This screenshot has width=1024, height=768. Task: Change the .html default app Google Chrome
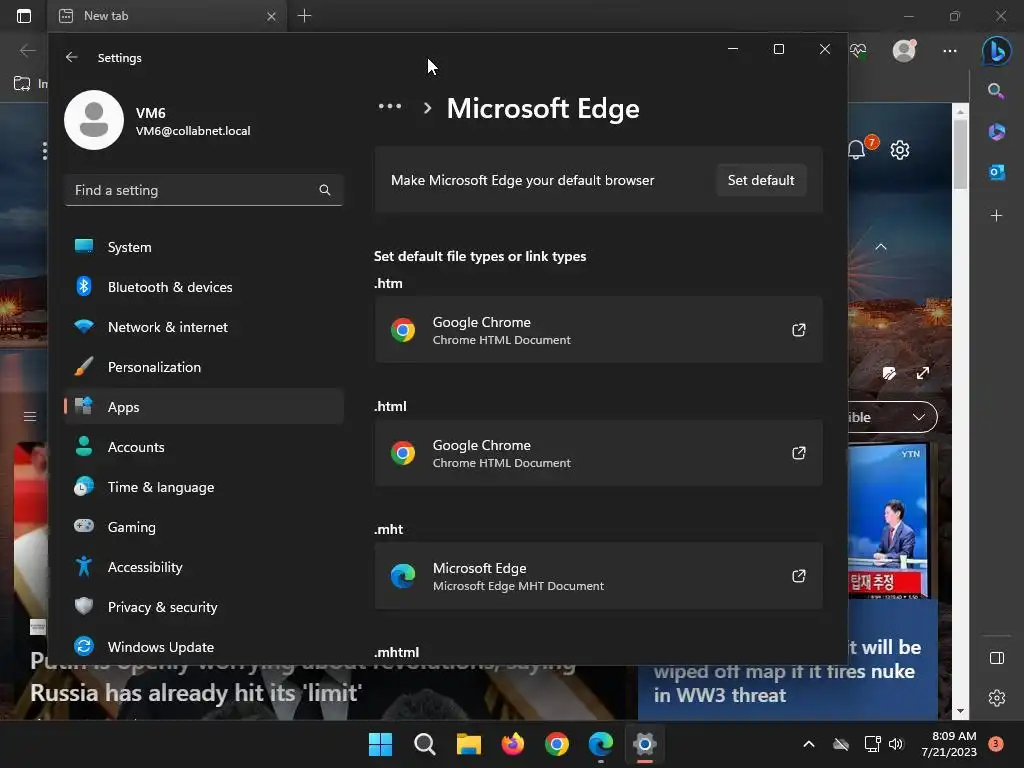(x=598, y=453)
